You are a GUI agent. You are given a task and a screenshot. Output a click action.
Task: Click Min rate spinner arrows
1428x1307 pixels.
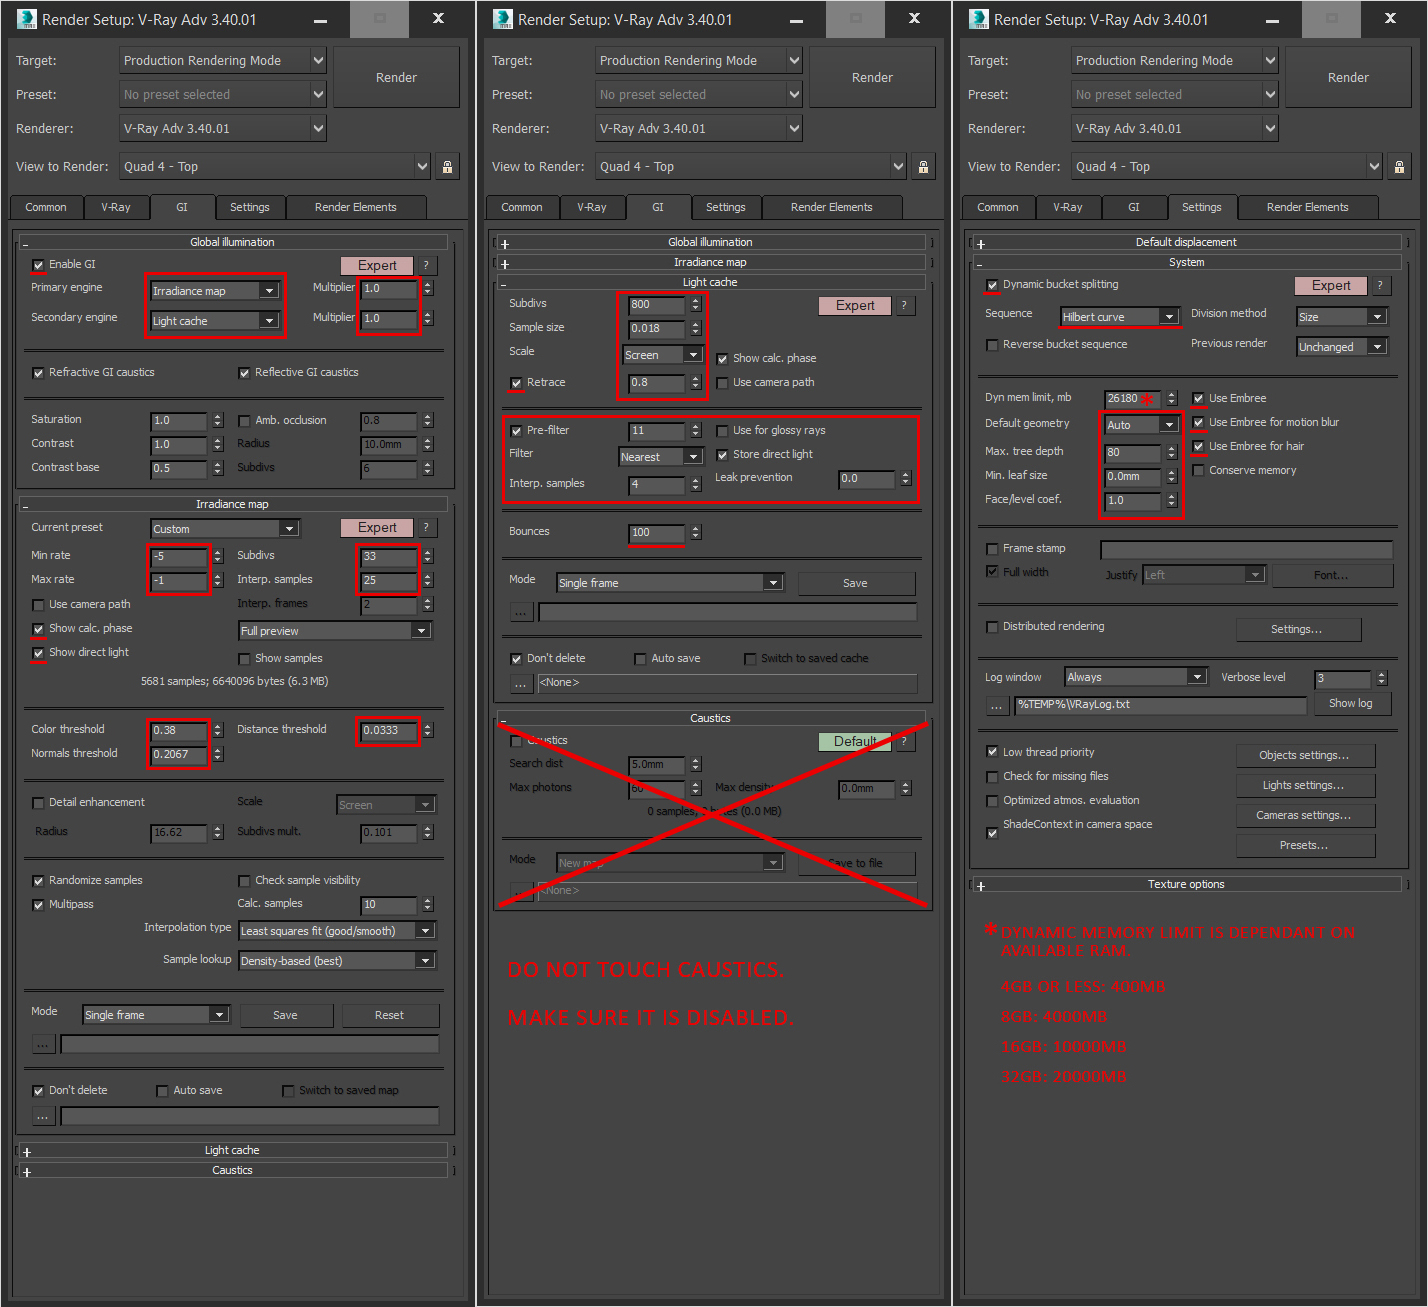click(x=218, y=556)
